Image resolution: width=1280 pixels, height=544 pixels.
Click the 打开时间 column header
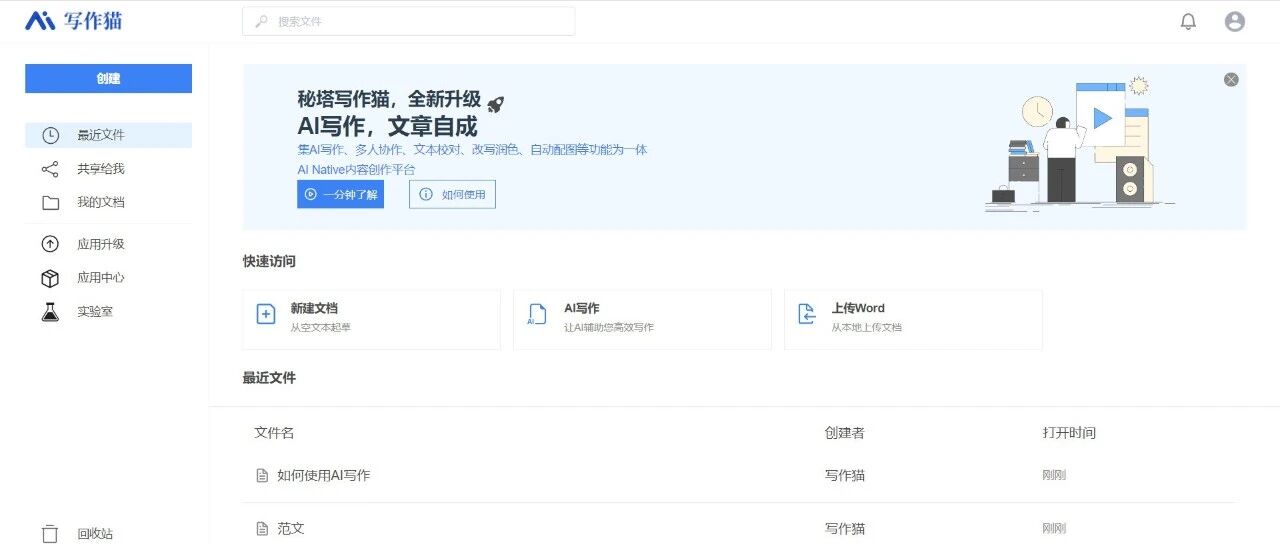coord(1069,433)
